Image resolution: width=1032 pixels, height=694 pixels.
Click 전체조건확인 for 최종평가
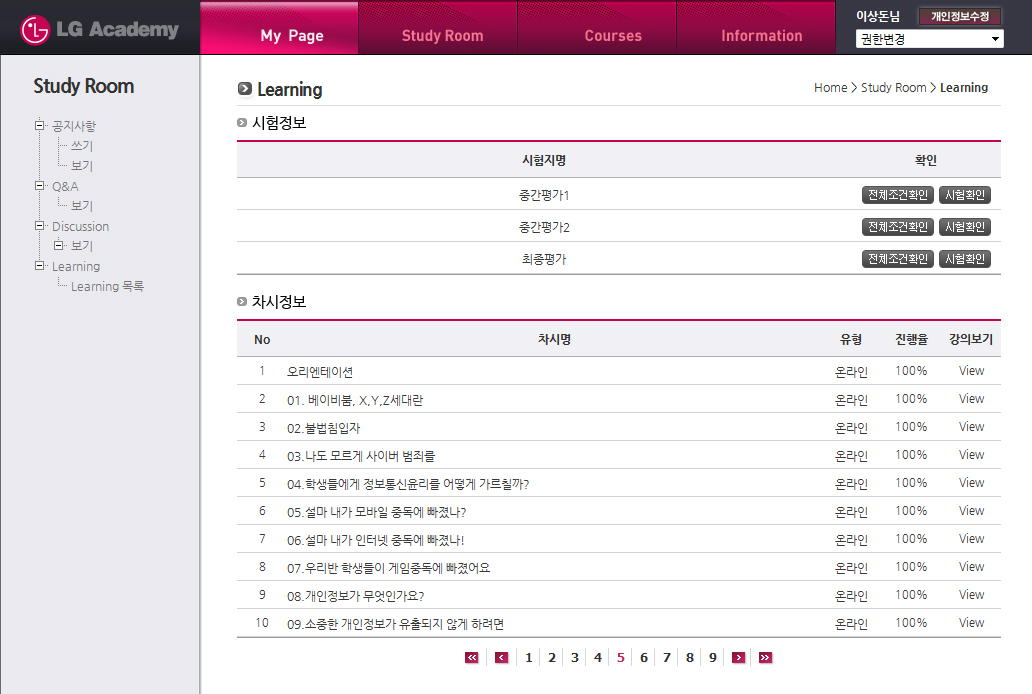[897, 259]
